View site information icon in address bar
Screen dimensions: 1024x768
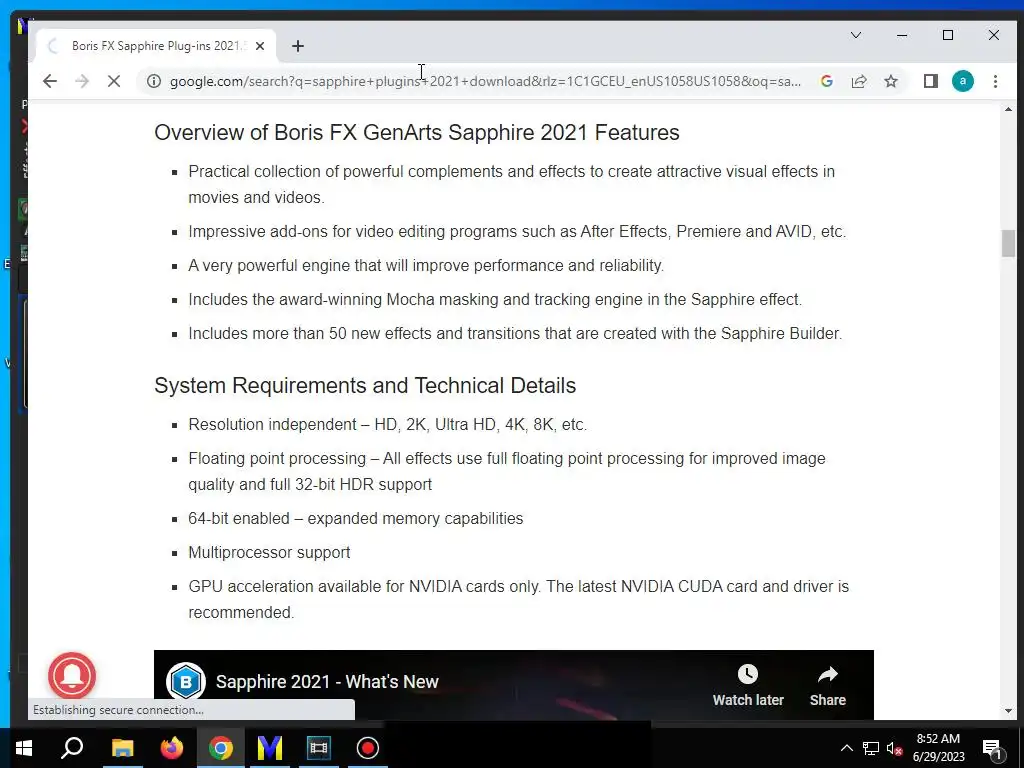click(153, 81)
